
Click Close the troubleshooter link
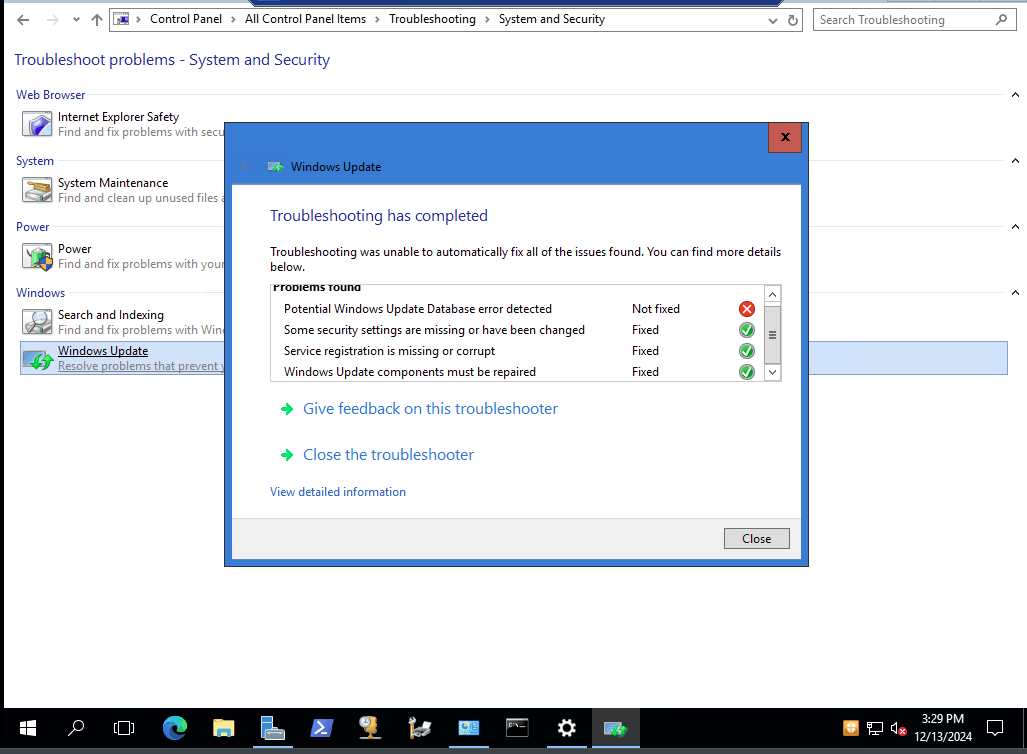pyautogui.click(x=388, y=455)
